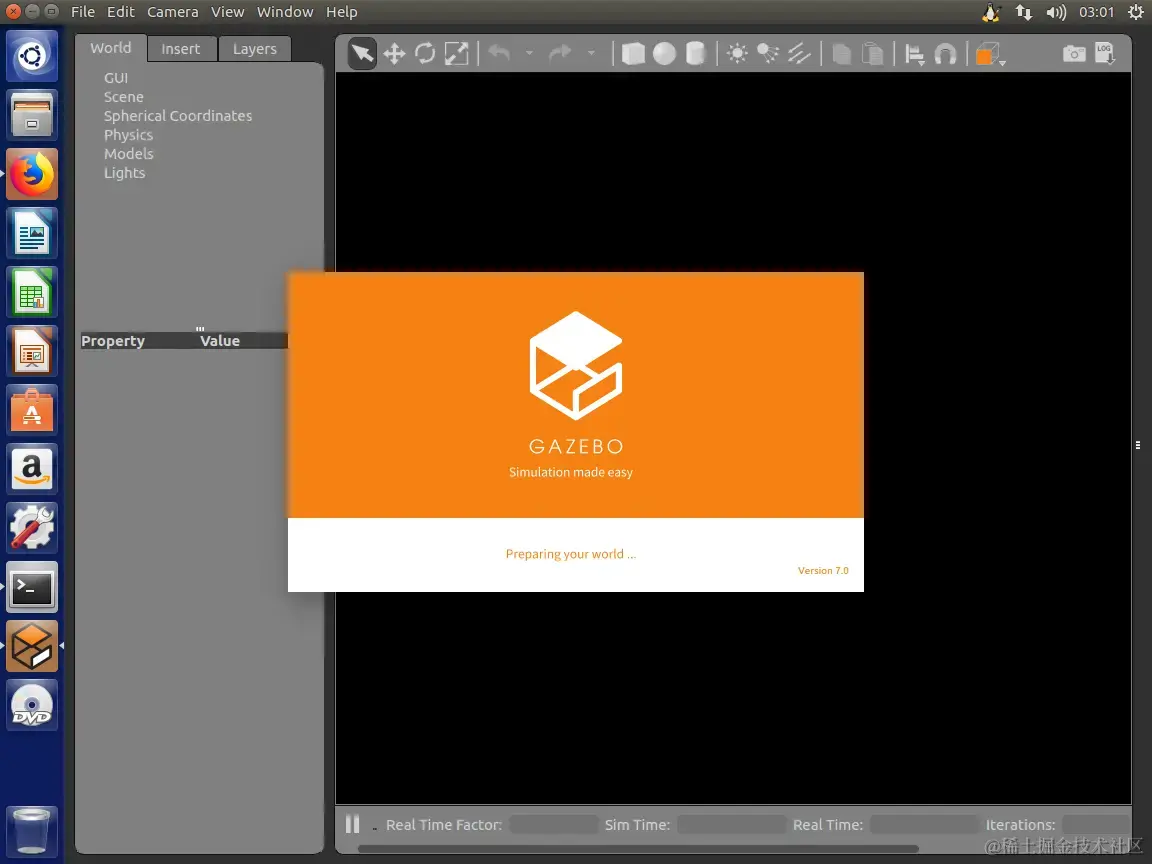Open the Edit menu
Viewport: 1152px width, 864px height.
(x=120, y=12)
